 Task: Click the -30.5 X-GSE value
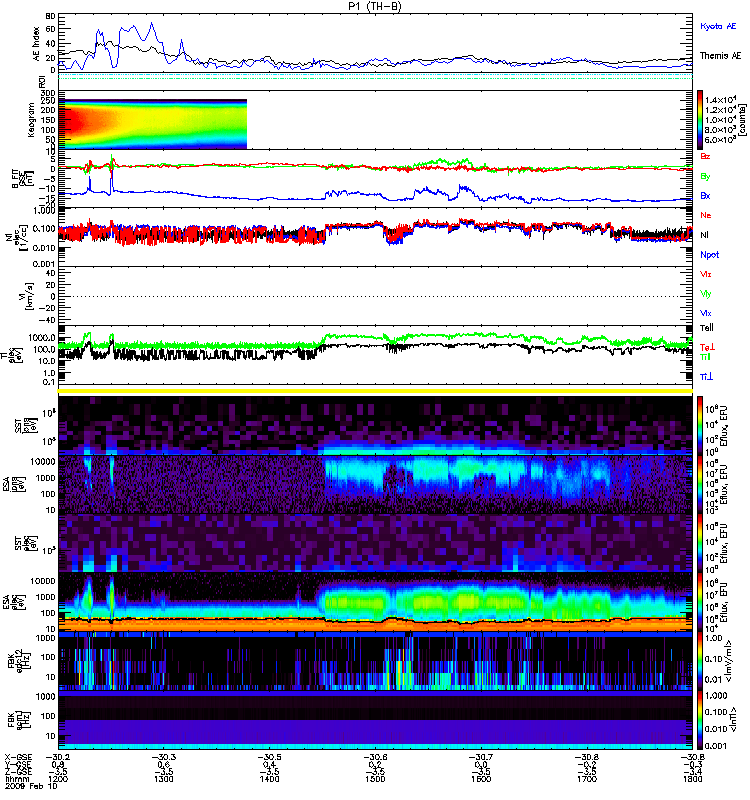click(x=269, y=757)
